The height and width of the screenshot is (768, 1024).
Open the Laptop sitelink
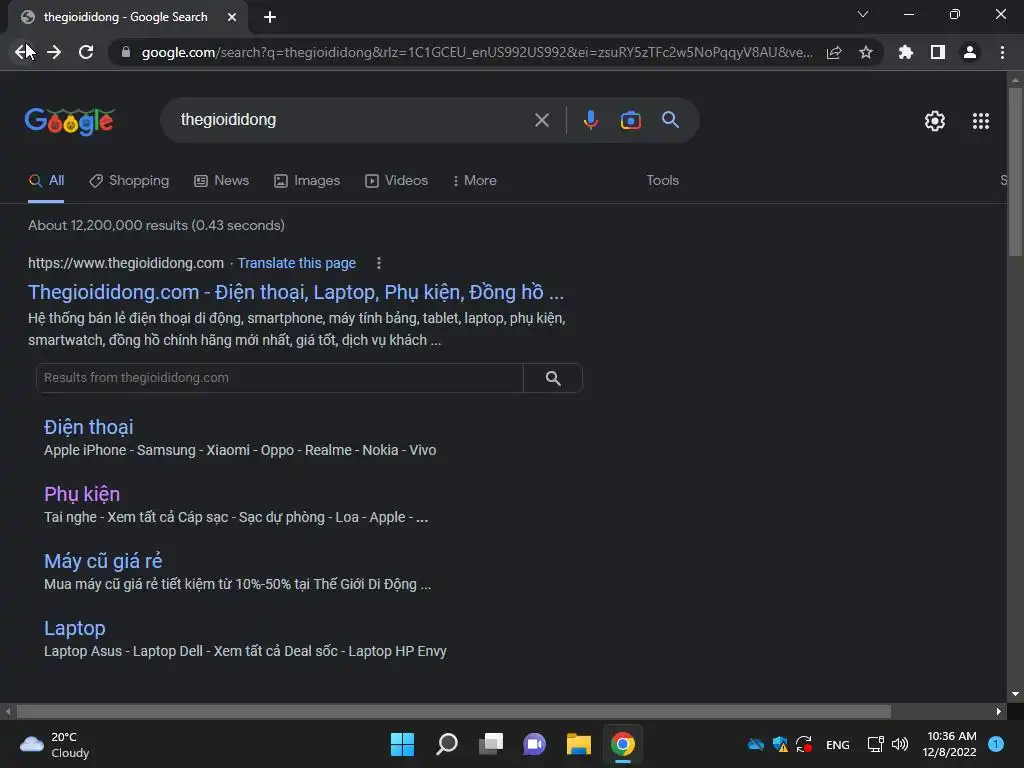click(x=74, y=628)
